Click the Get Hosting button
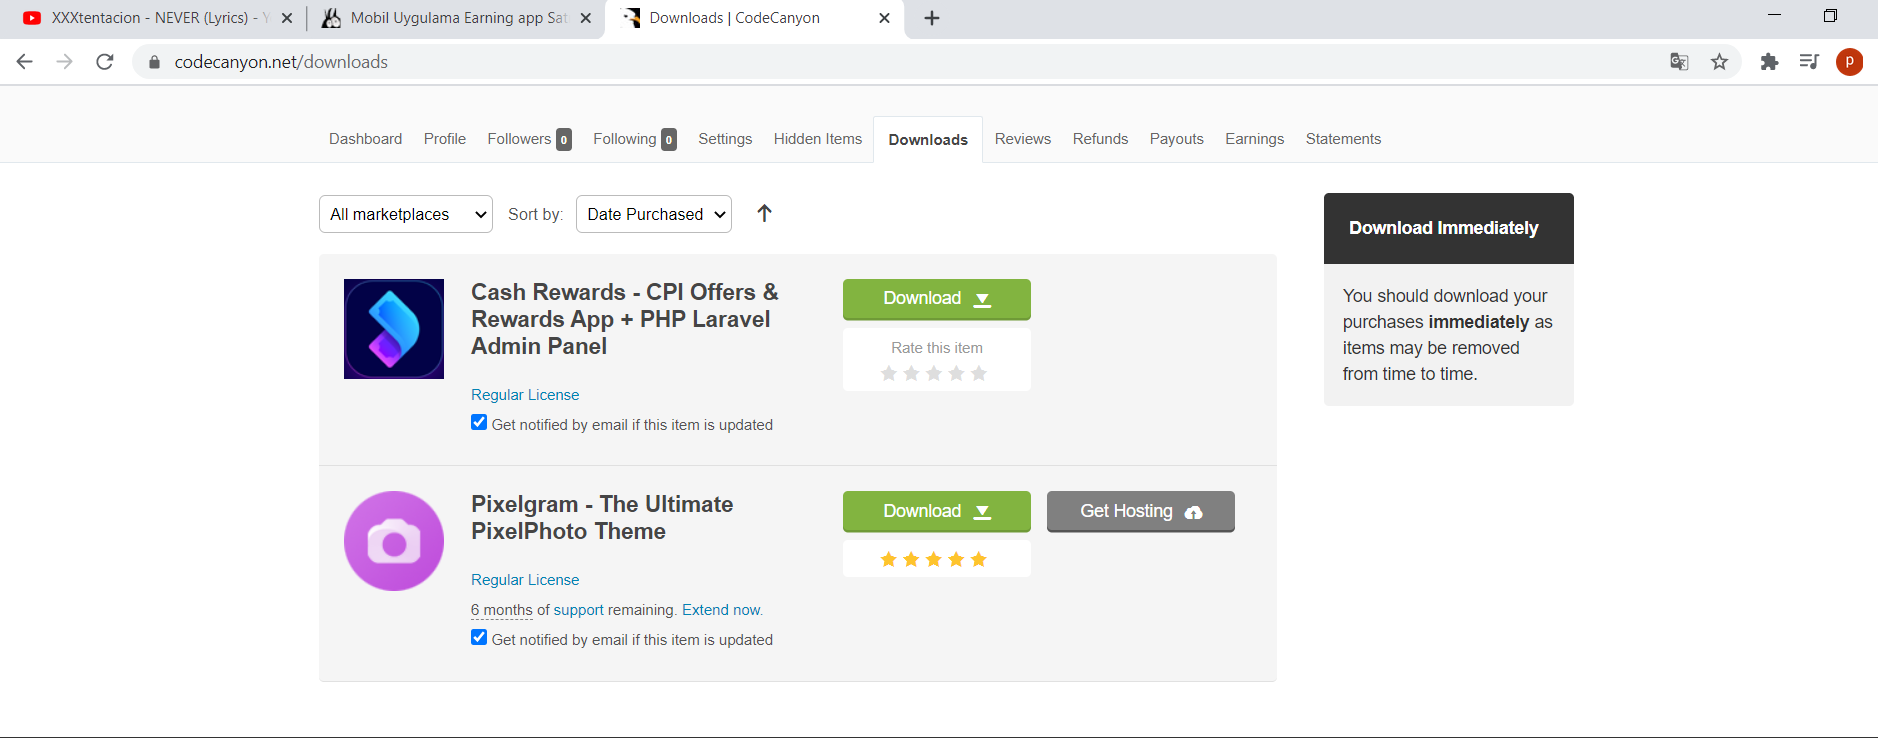This screenshot has height=738, width=1878. coord(1141,511)
